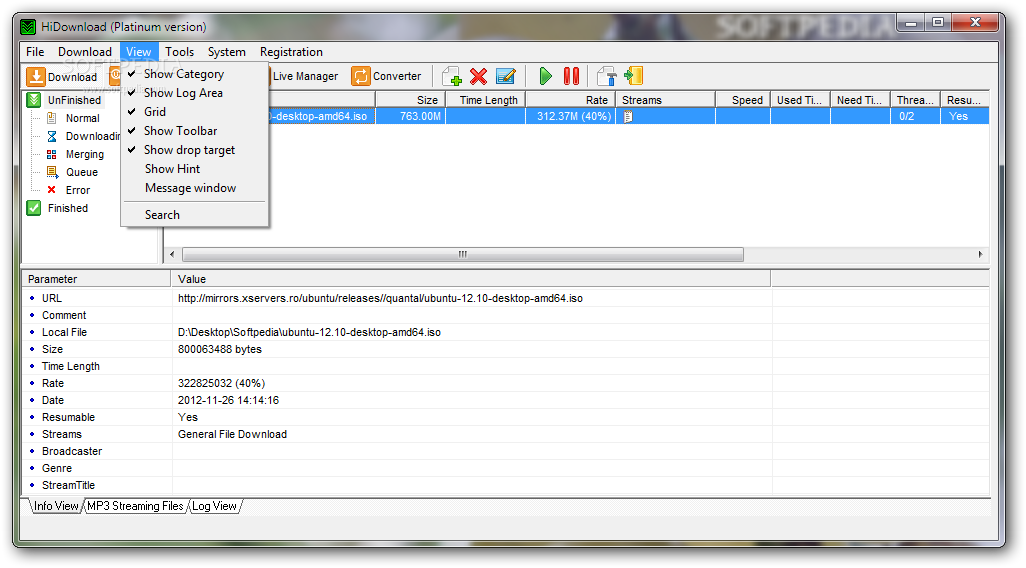Sort by Time Length column header
Image resolution: width=1026 pixels, height=568 pixels.
(x=486, y=100)
